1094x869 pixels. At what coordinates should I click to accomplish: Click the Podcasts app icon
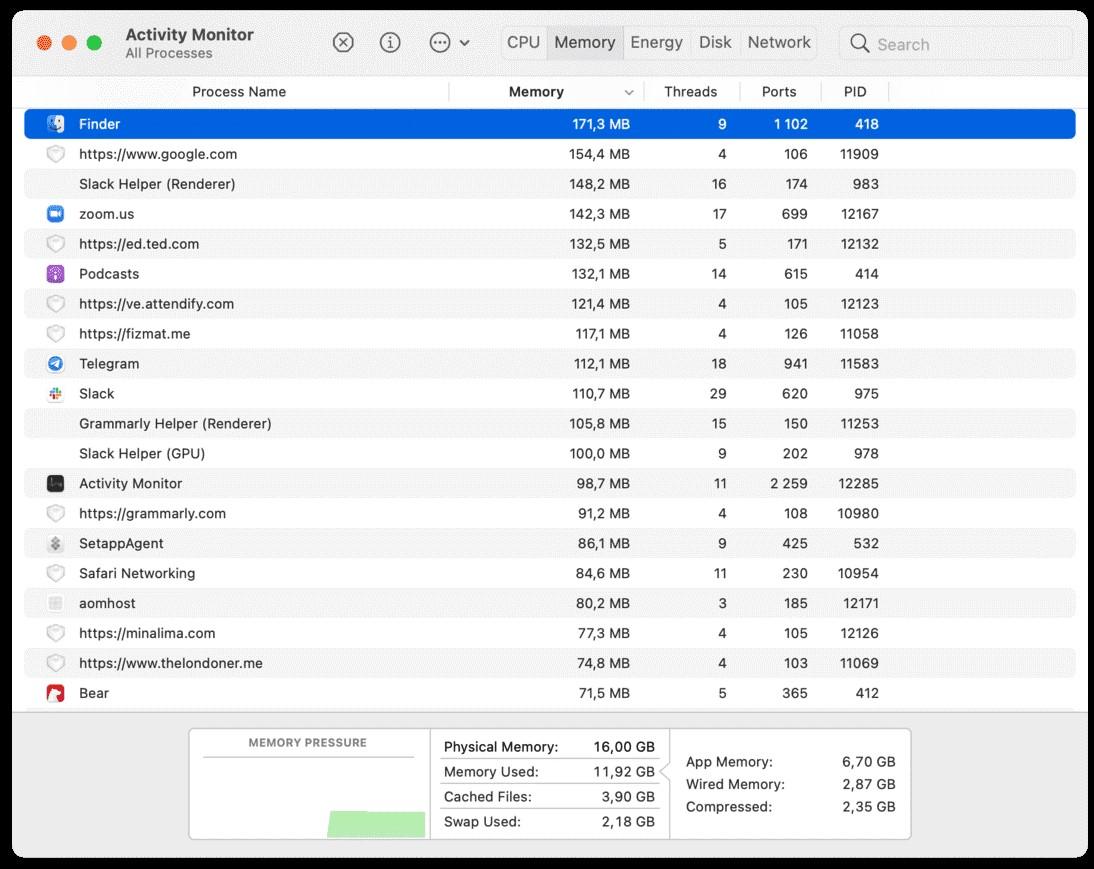click(56, 274)
